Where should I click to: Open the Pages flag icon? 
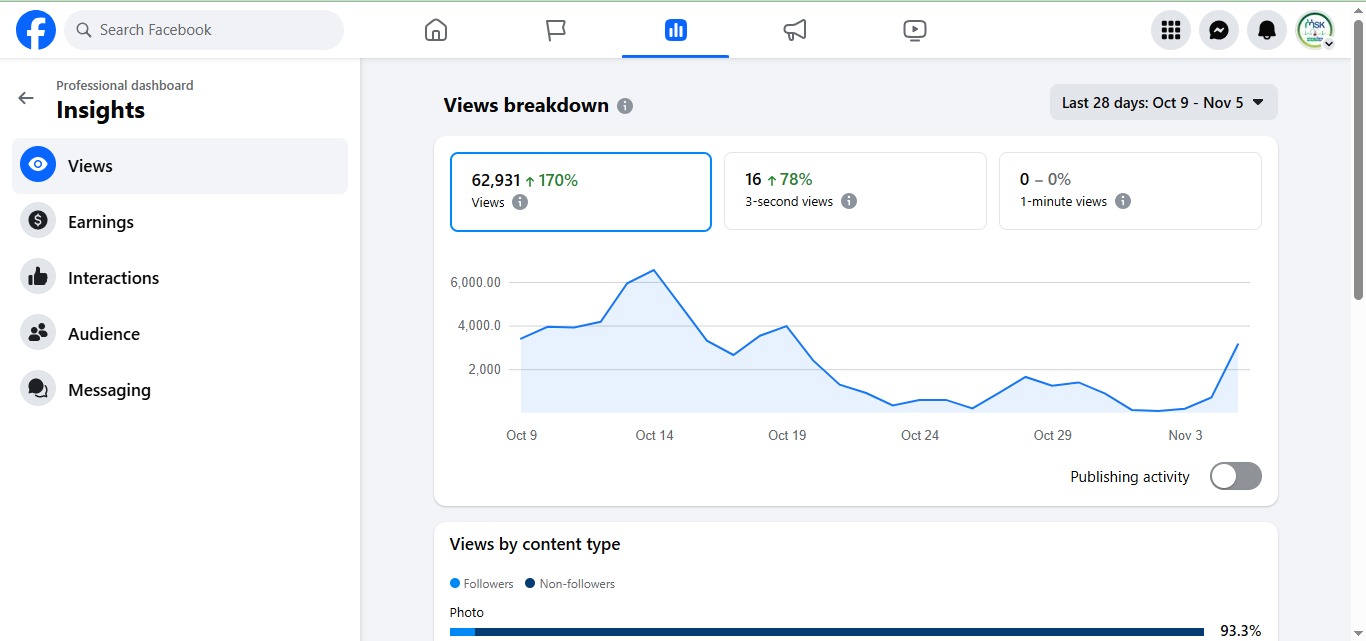[x=556, y=30]
